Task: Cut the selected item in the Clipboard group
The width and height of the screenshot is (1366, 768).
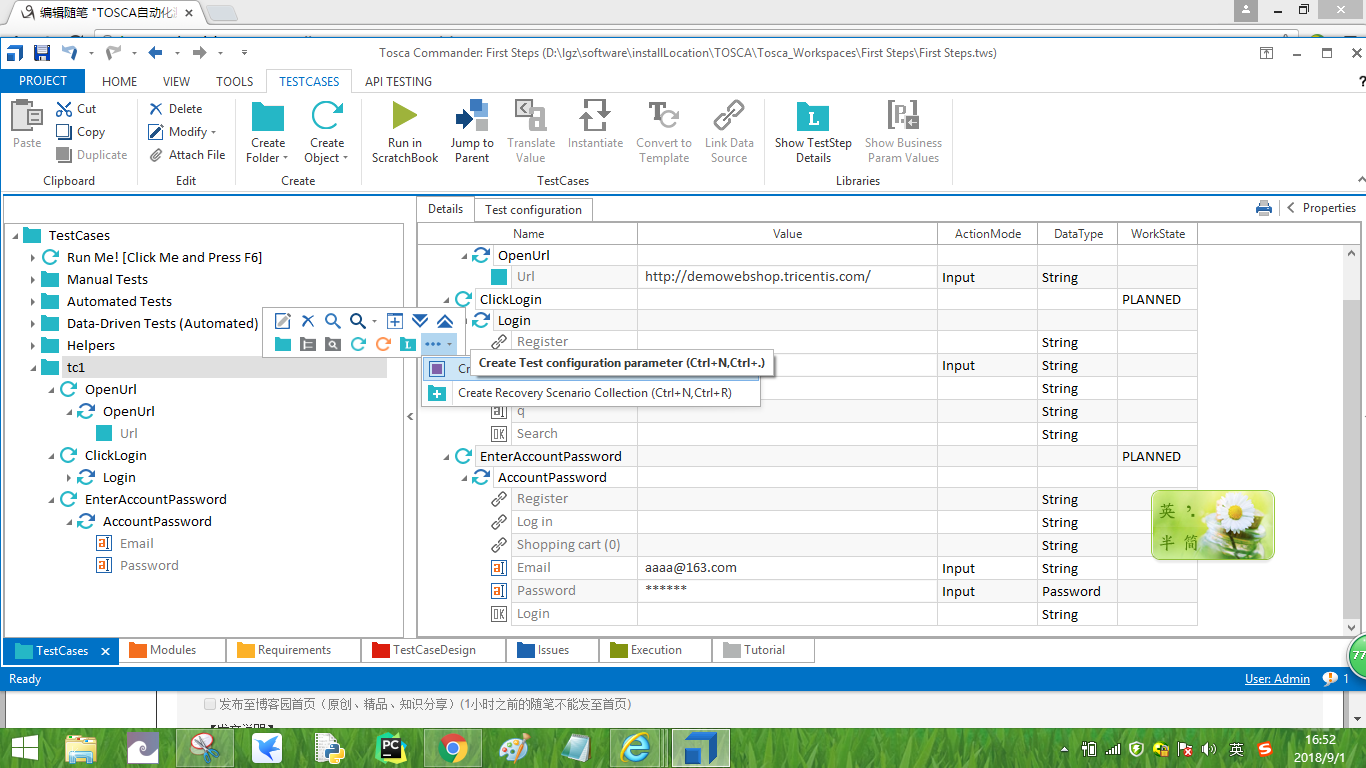Action: (76, 108)
